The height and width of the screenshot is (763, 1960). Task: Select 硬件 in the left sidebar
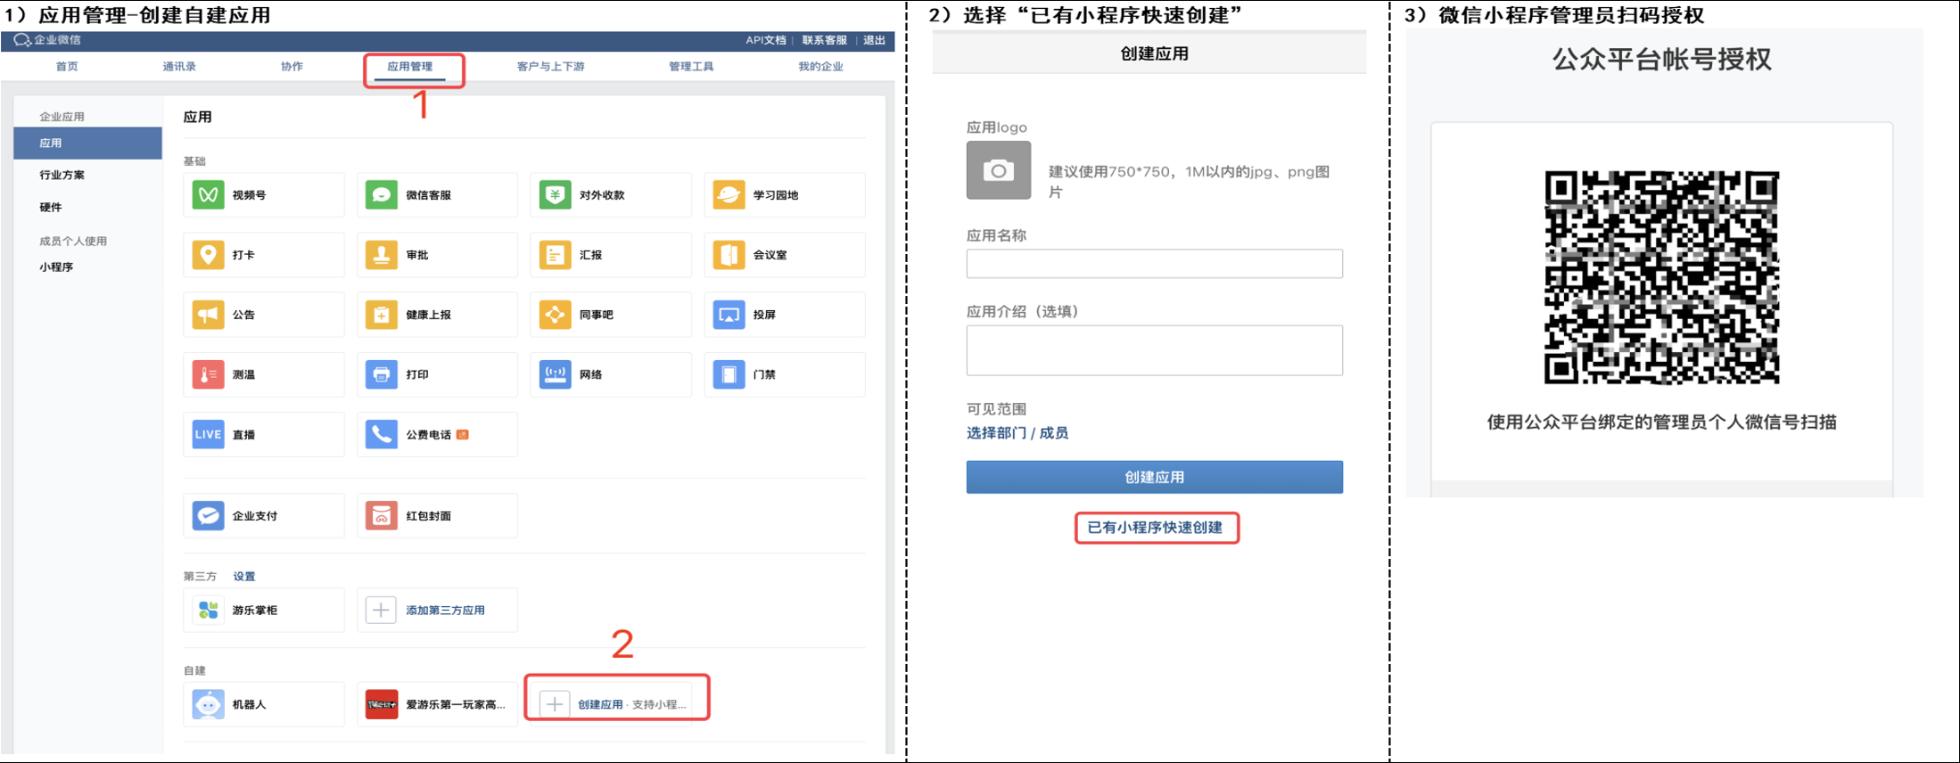click(x=51, y=207)
